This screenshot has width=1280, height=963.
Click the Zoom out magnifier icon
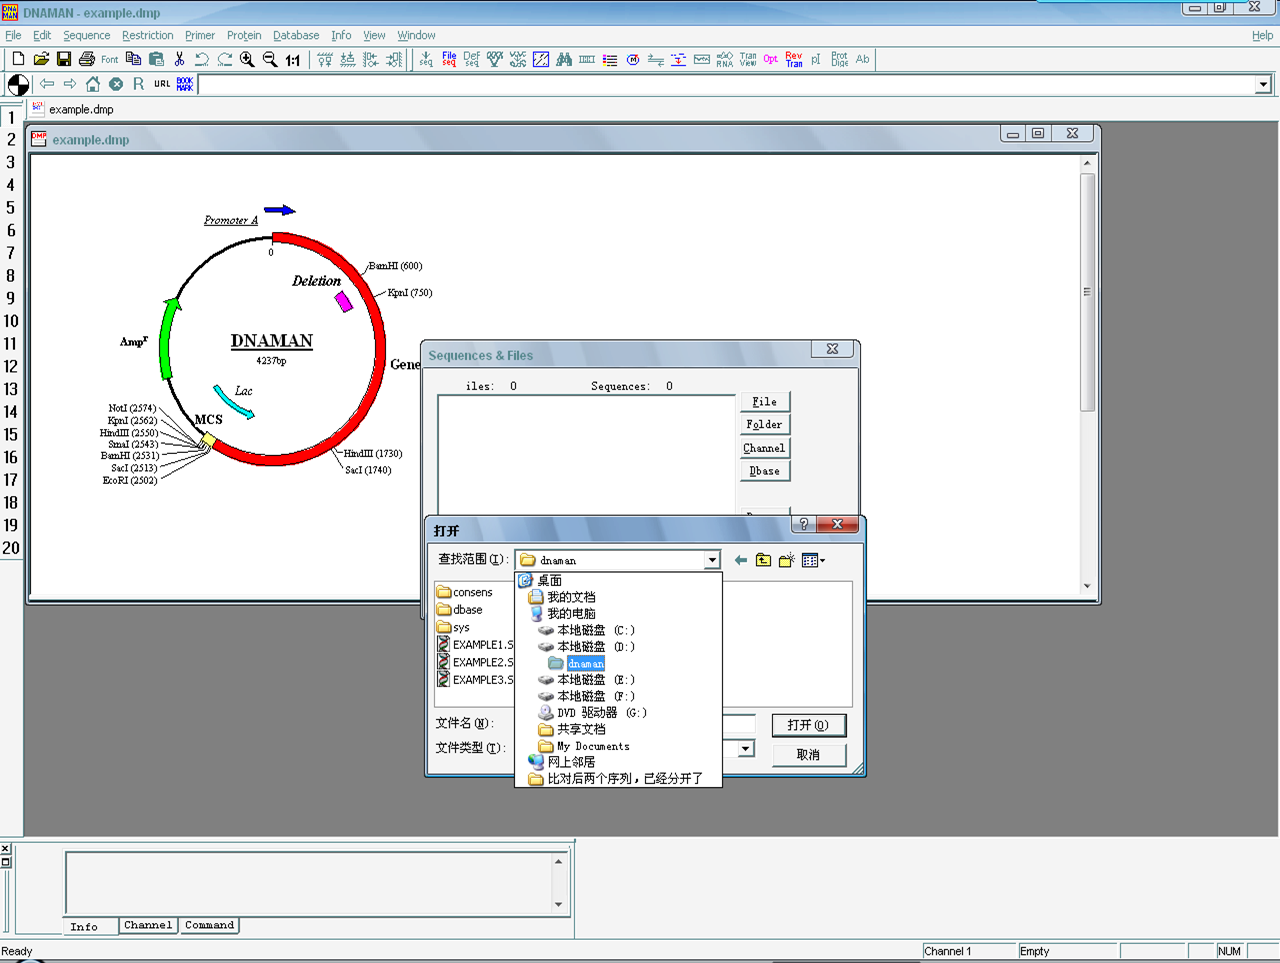[270, 59]
